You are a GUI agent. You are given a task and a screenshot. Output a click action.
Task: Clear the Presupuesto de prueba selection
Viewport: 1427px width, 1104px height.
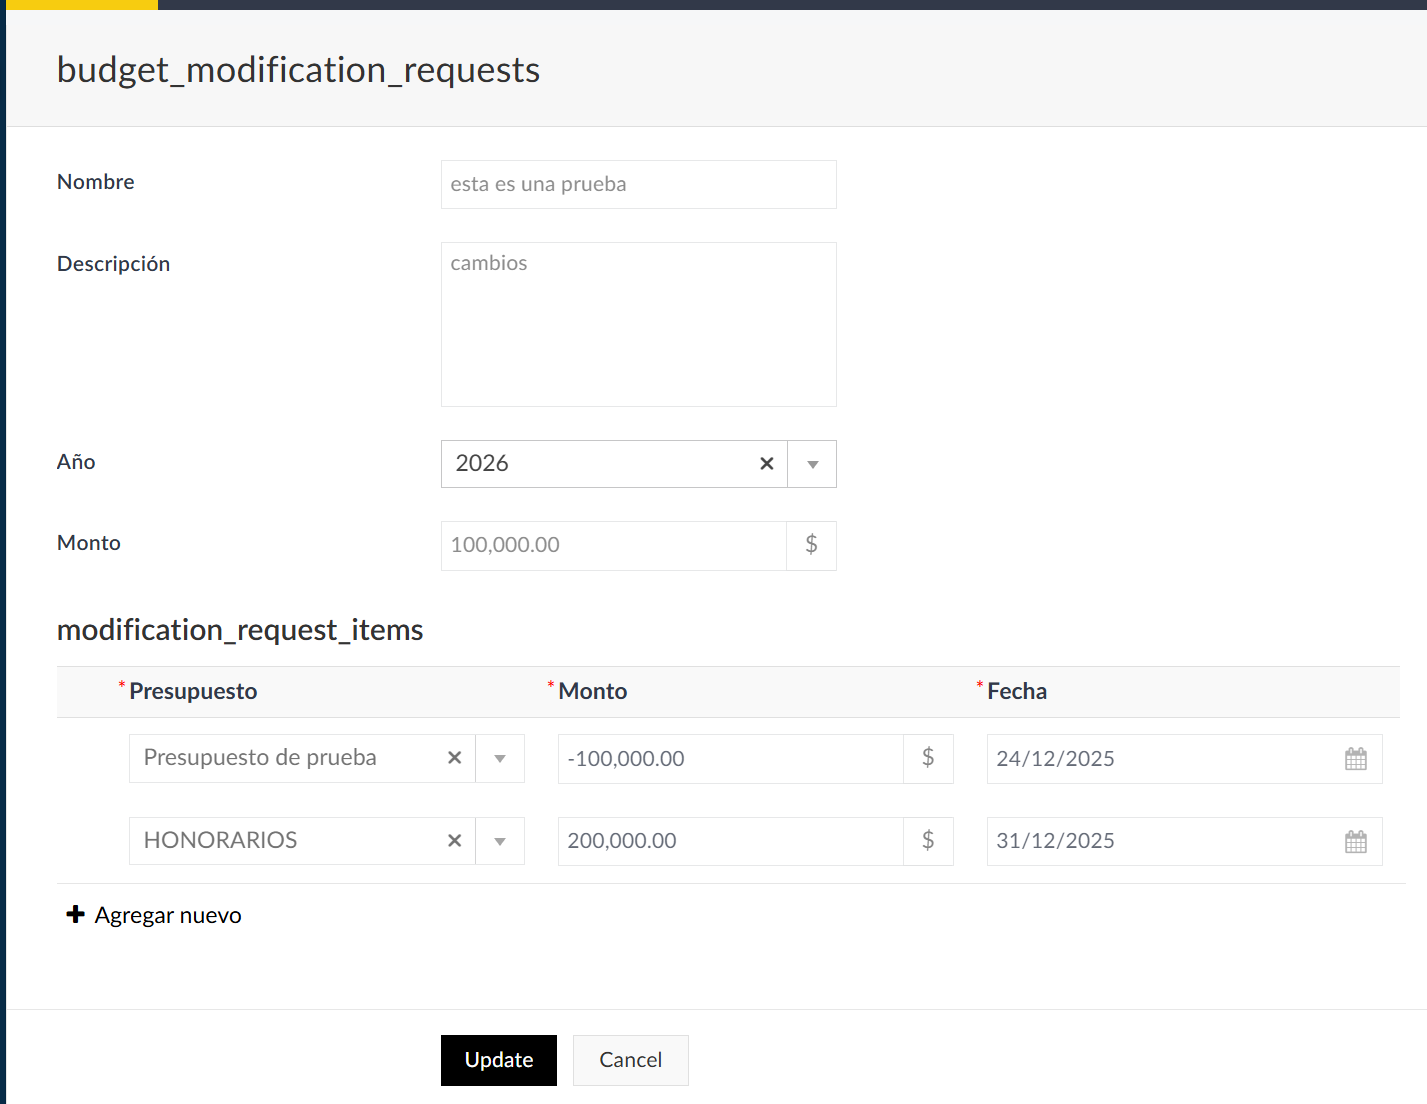pyautogui.click(x=454, y=758)
